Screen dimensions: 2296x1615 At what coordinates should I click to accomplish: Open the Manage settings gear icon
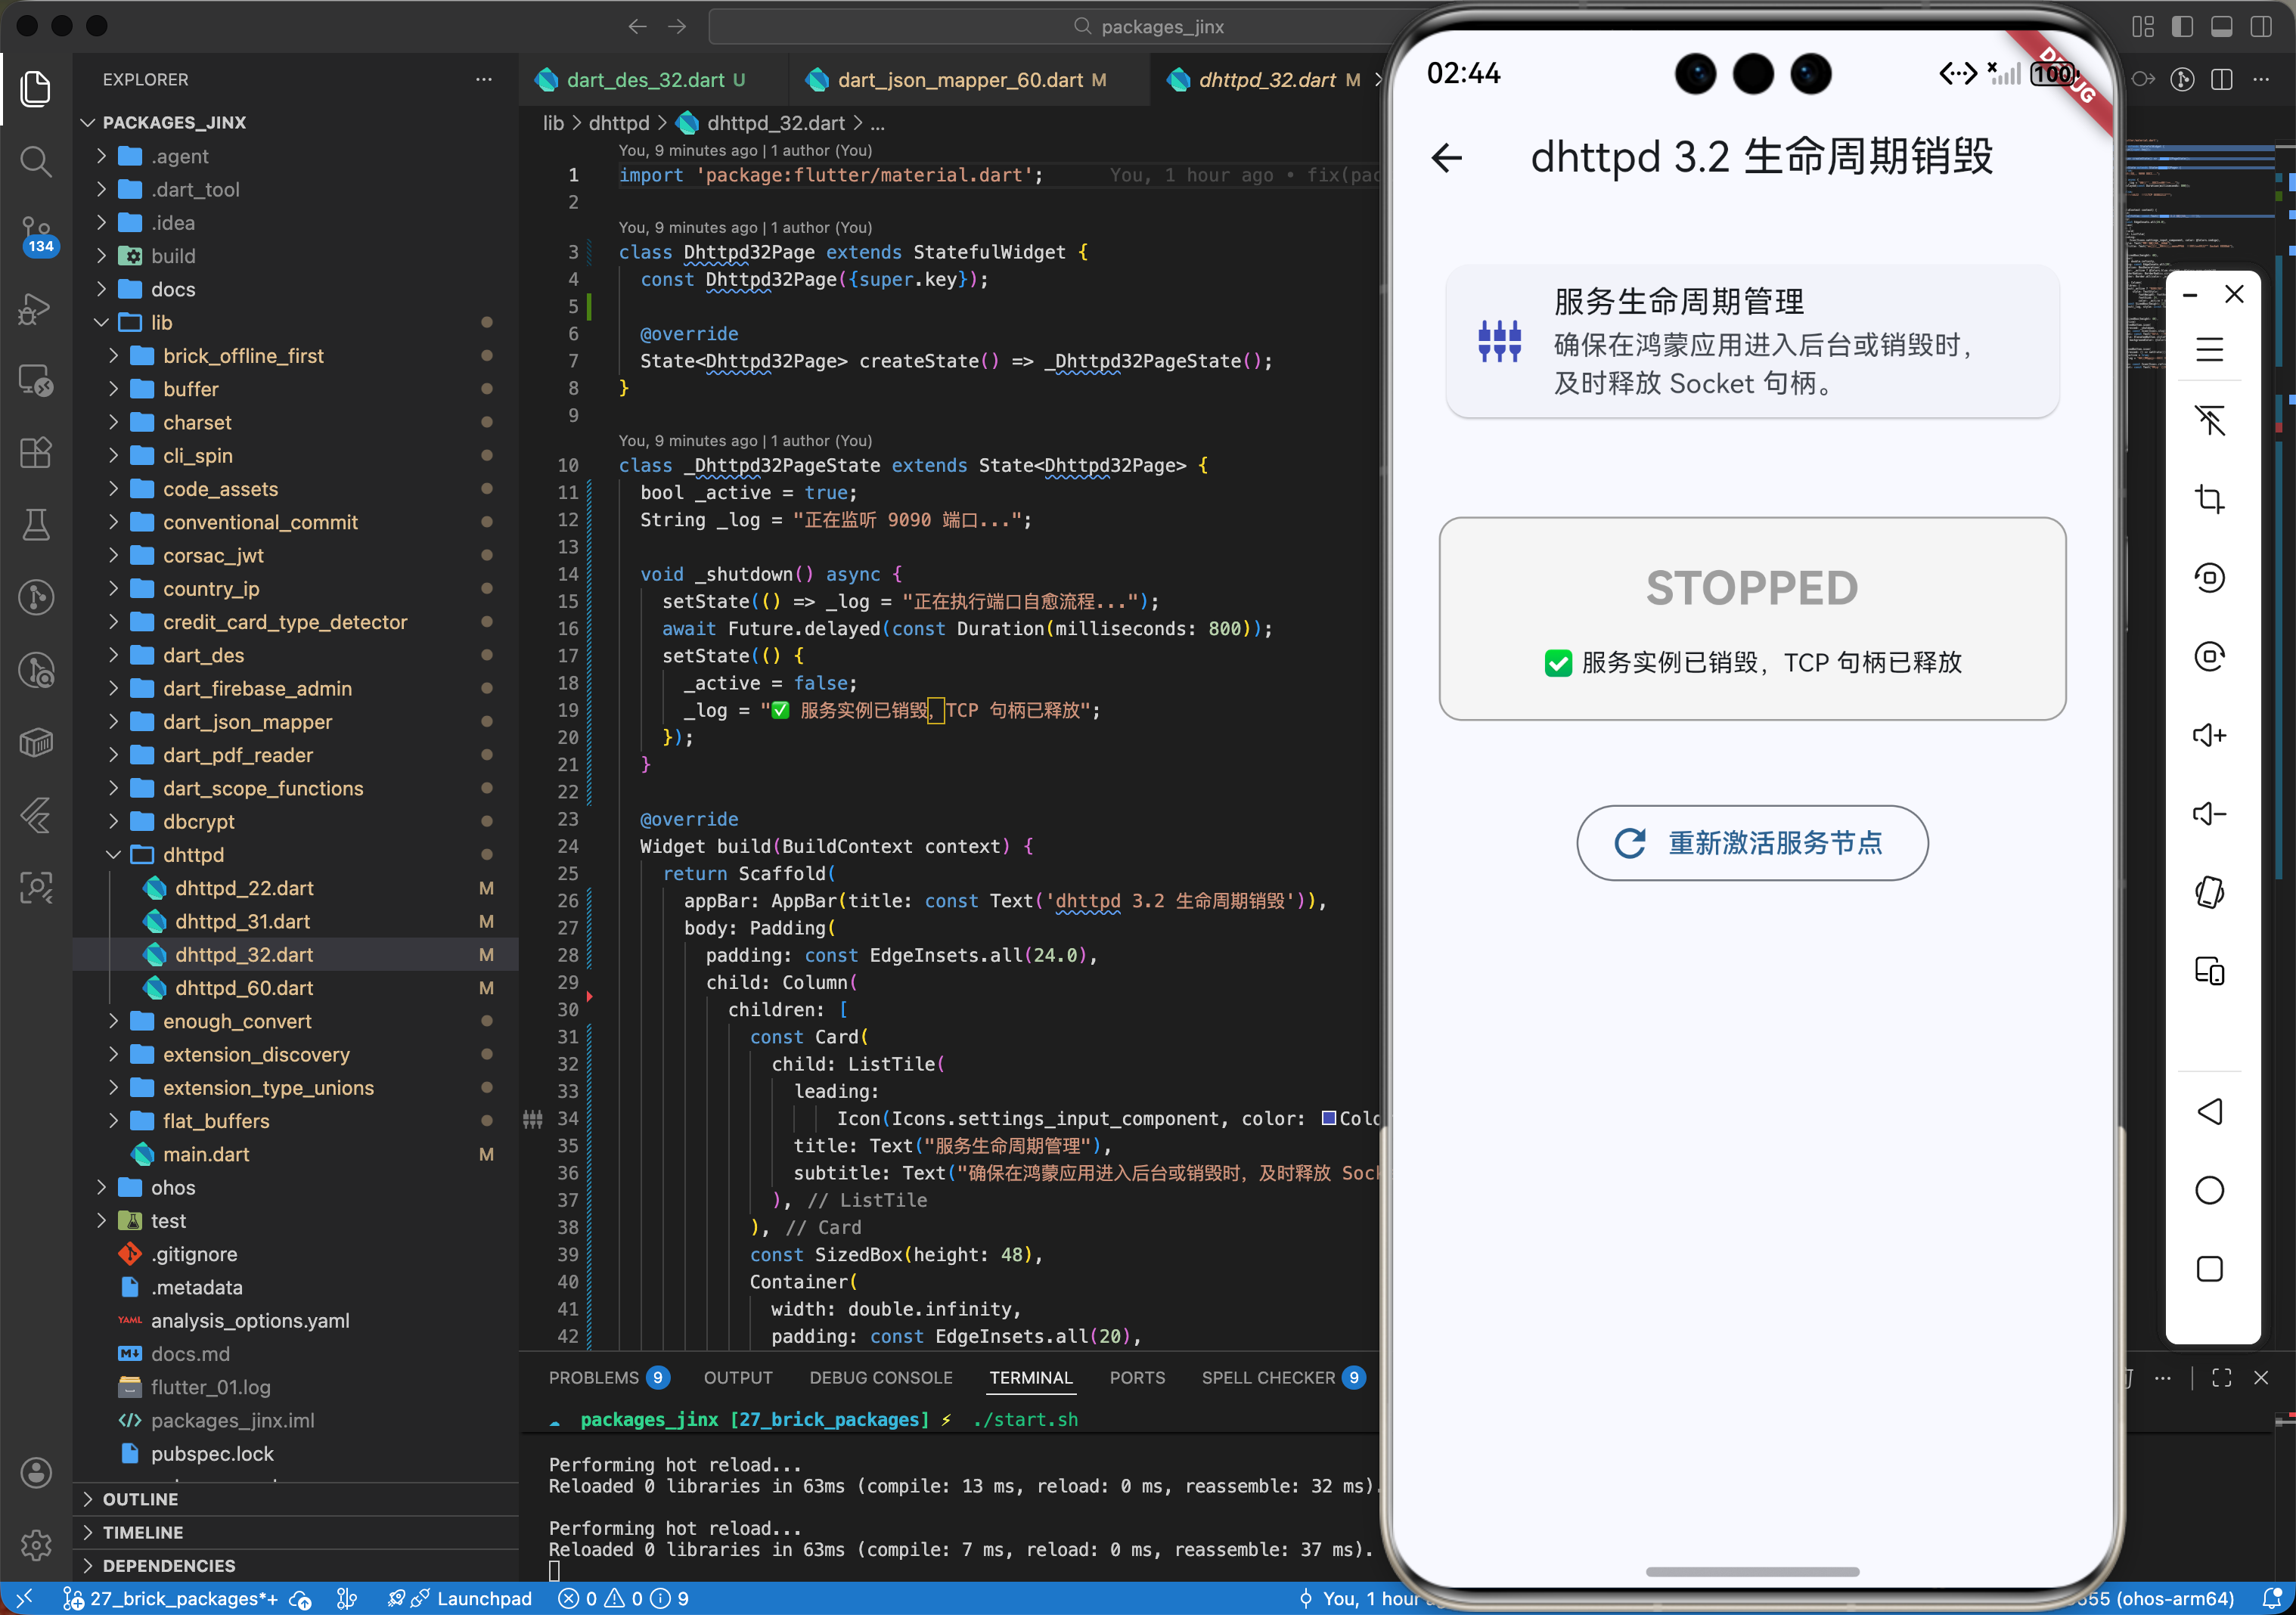coord(36,1544)
